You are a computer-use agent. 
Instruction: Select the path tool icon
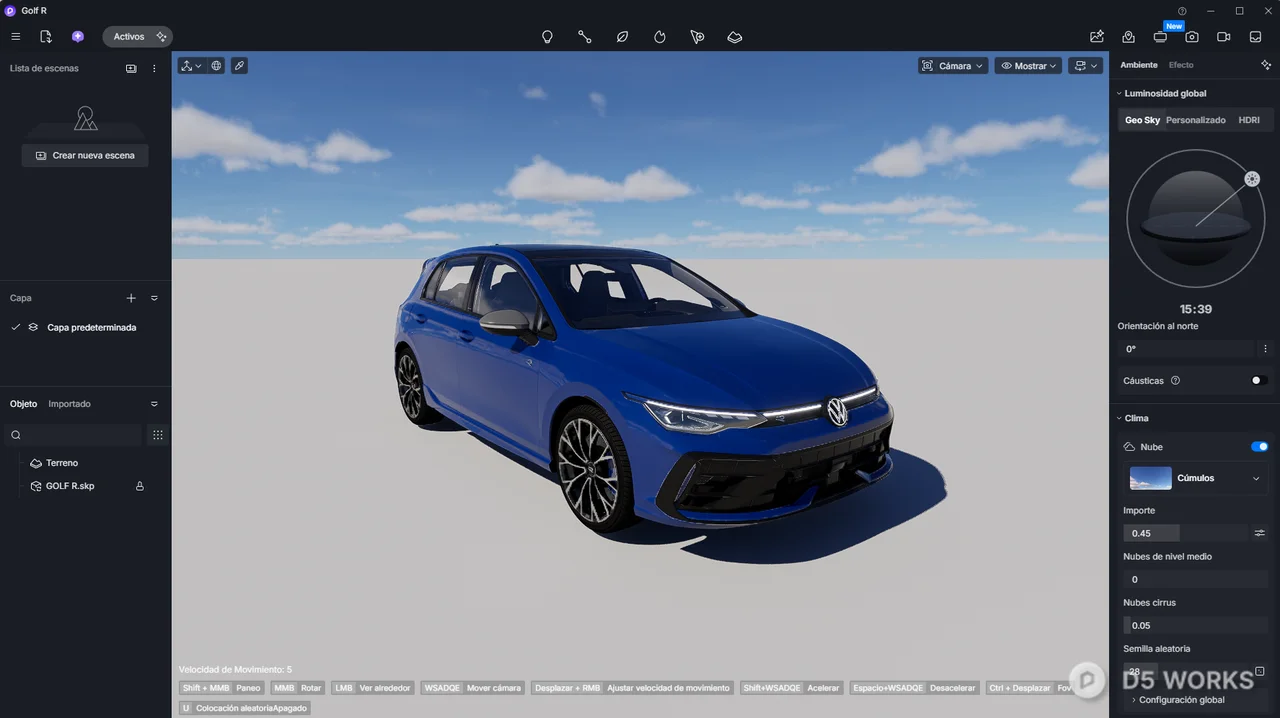coord(585,36)
